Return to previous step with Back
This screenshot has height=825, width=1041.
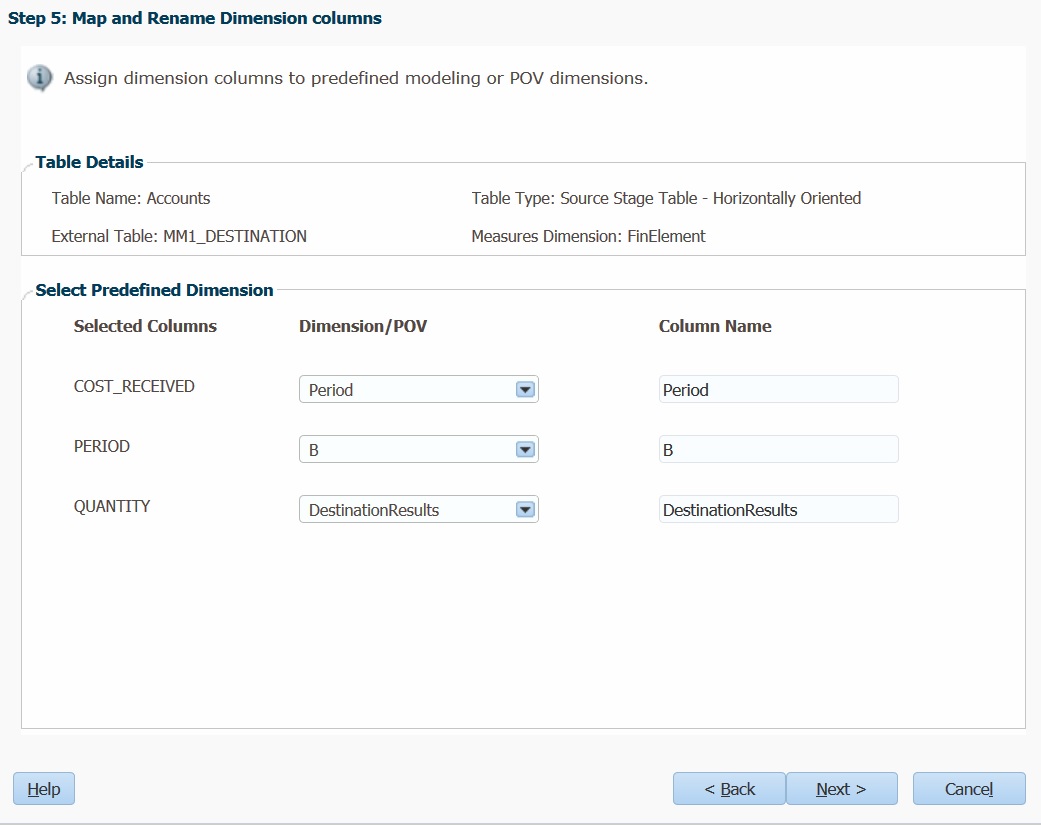coord(730,788)
